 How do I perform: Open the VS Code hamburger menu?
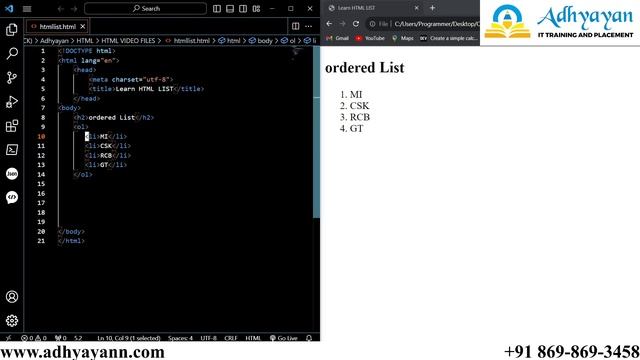click(x=27, y=9)
